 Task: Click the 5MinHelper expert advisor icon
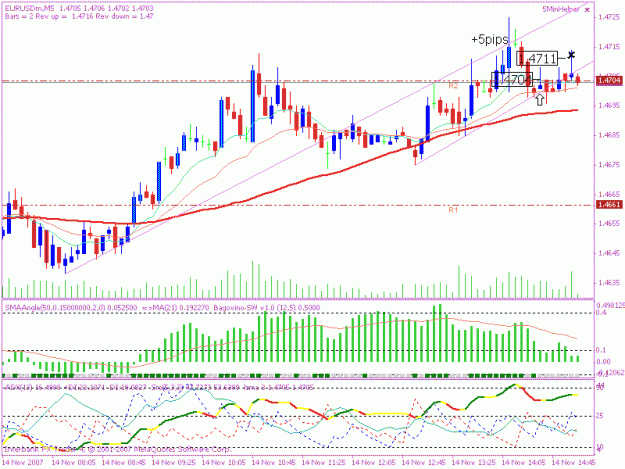pos(587,10)
